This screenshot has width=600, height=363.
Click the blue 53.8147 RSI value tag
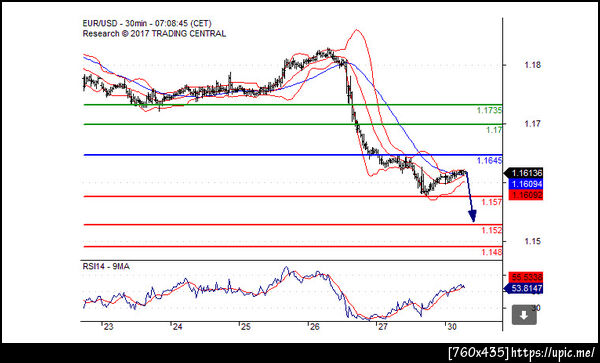(524, 288)
